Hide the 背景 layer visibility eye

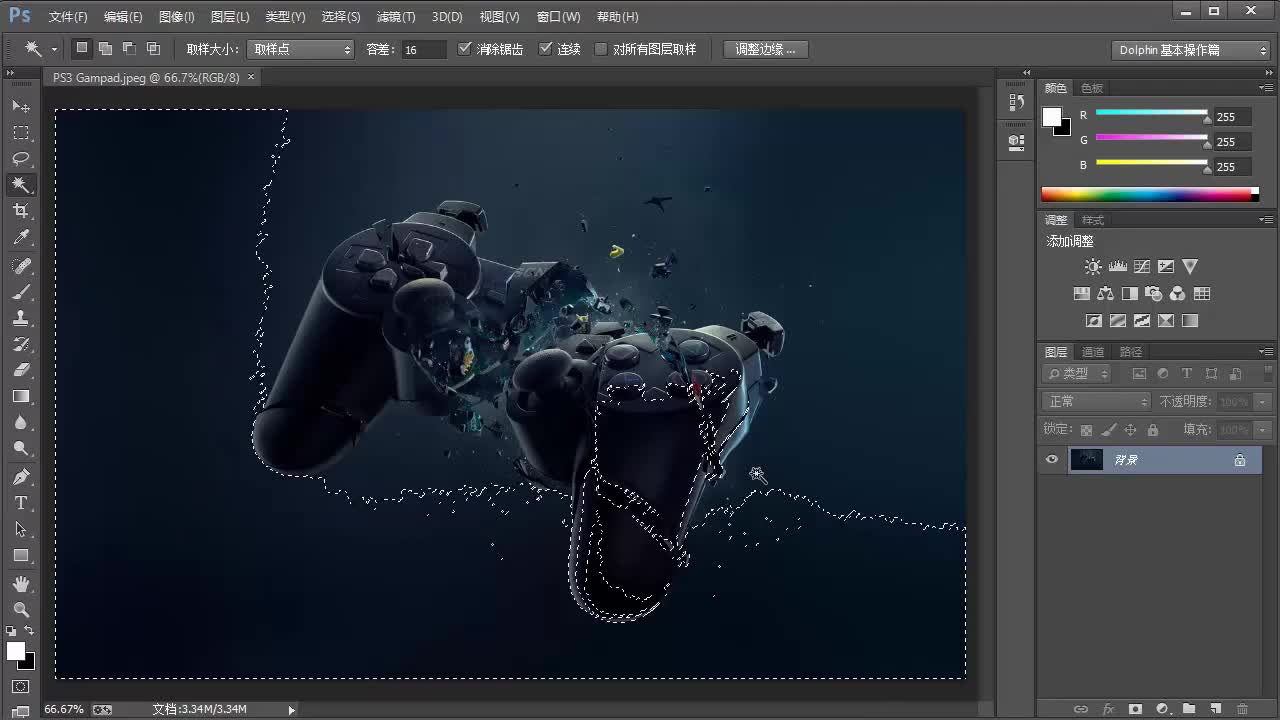point(1051,459)
